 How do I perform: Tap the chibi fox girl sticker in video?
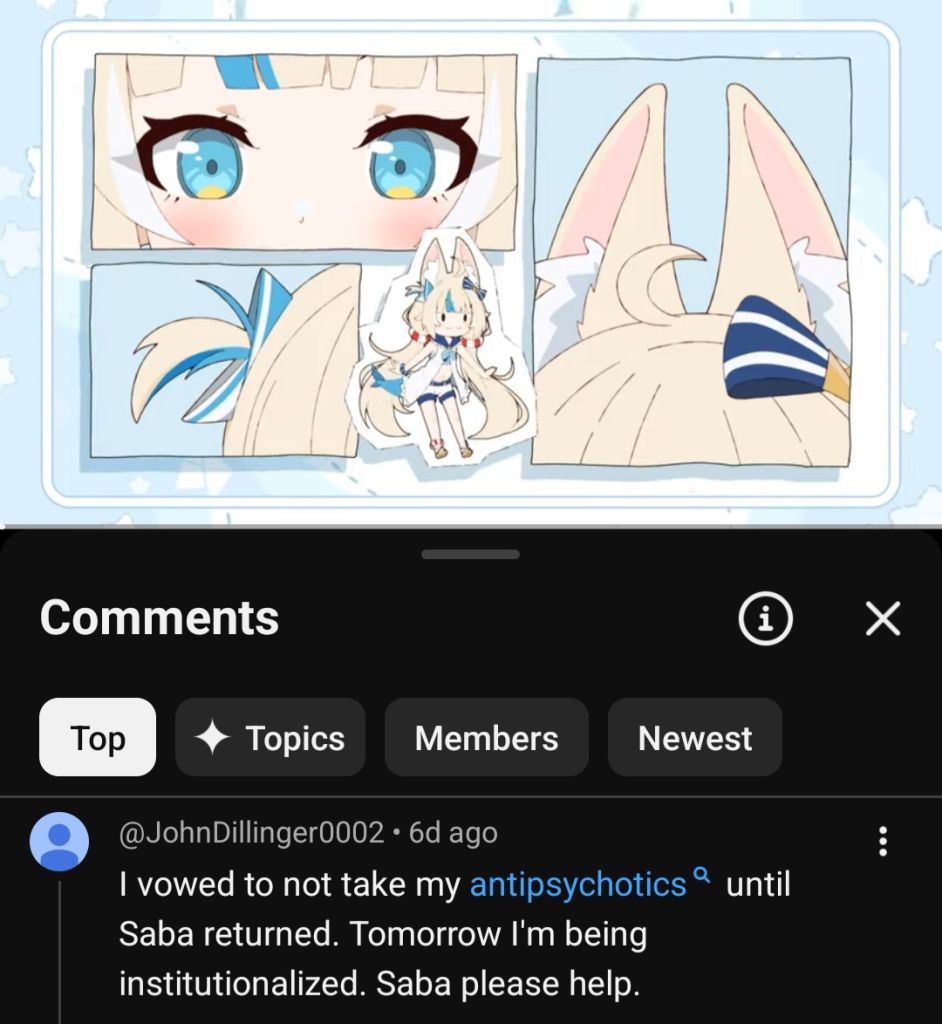coord(443,346)
